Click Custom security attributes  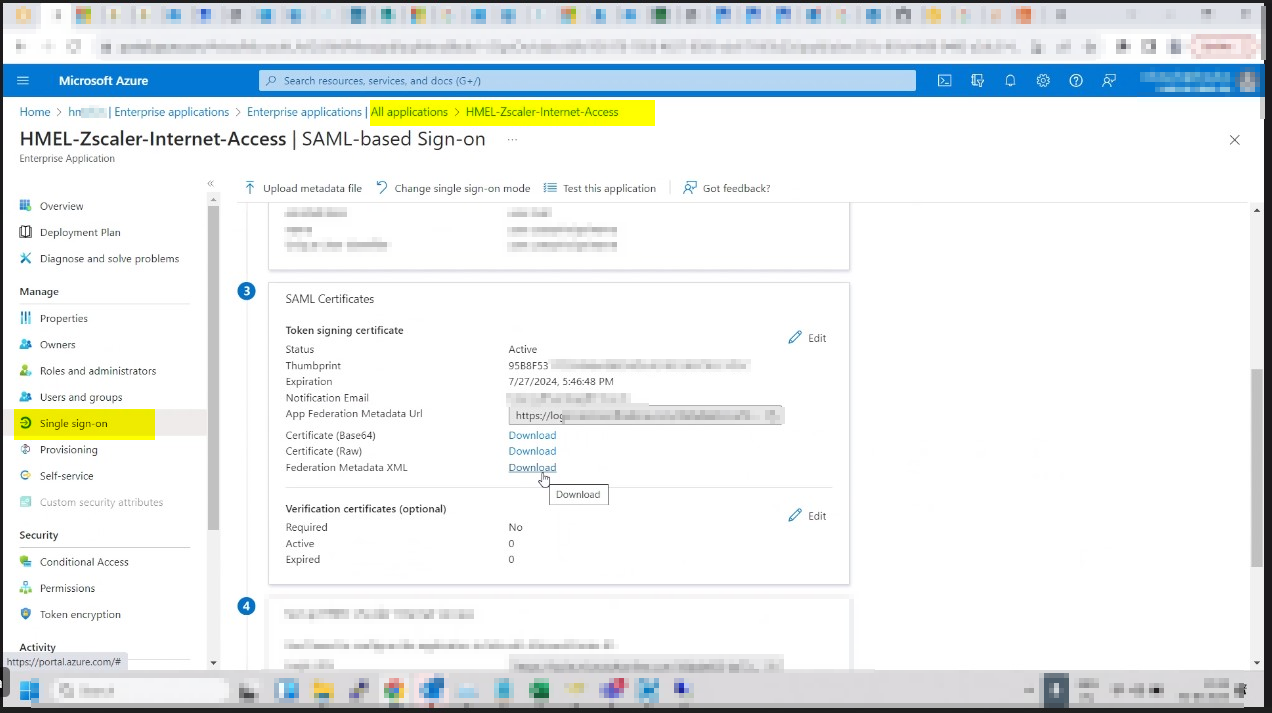(101, 502)
